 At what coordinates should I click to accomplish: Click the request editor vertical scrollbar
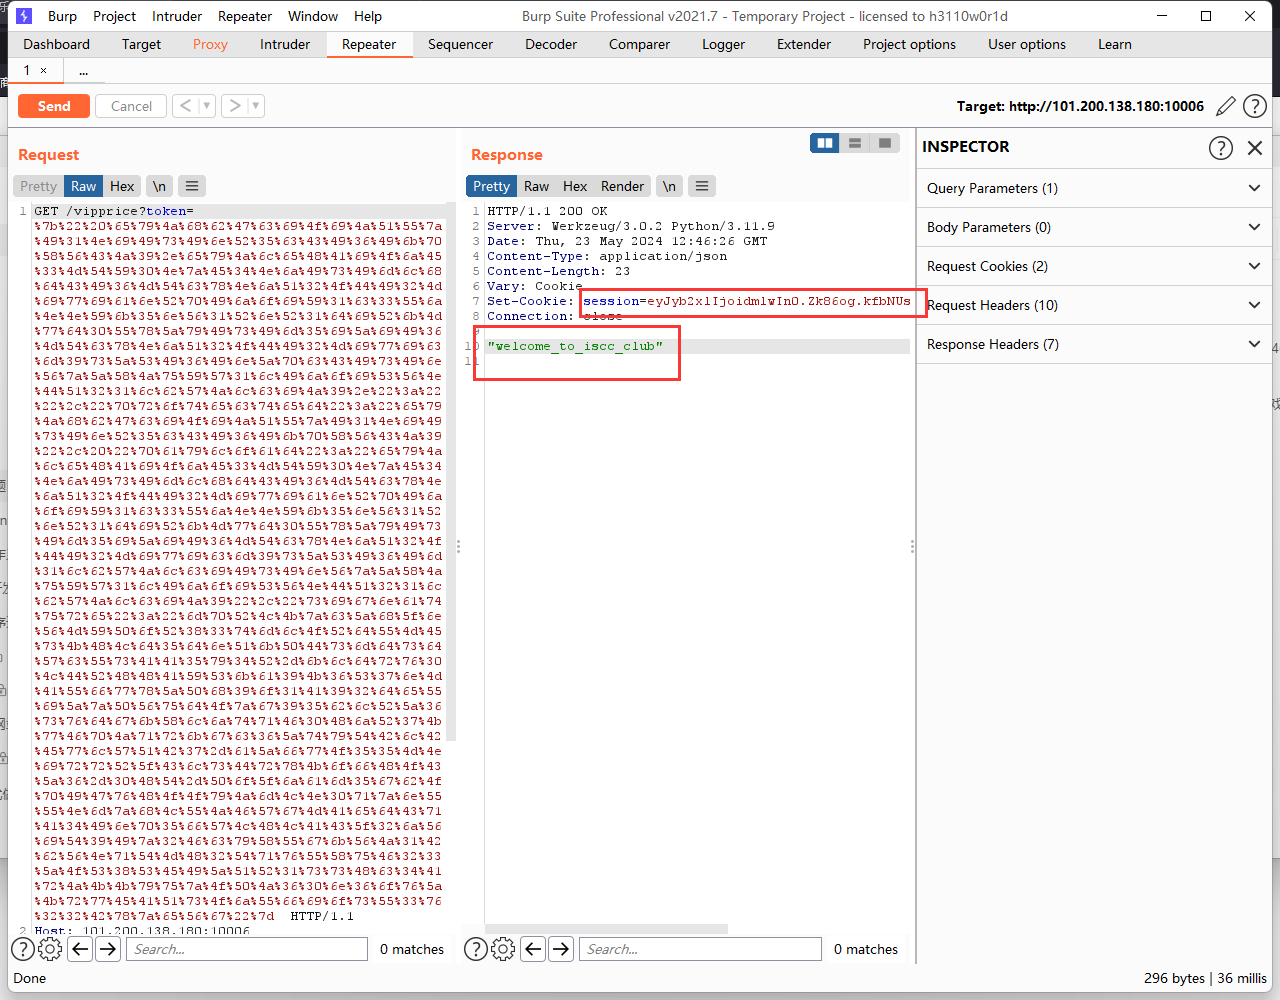tap(450, 470)
